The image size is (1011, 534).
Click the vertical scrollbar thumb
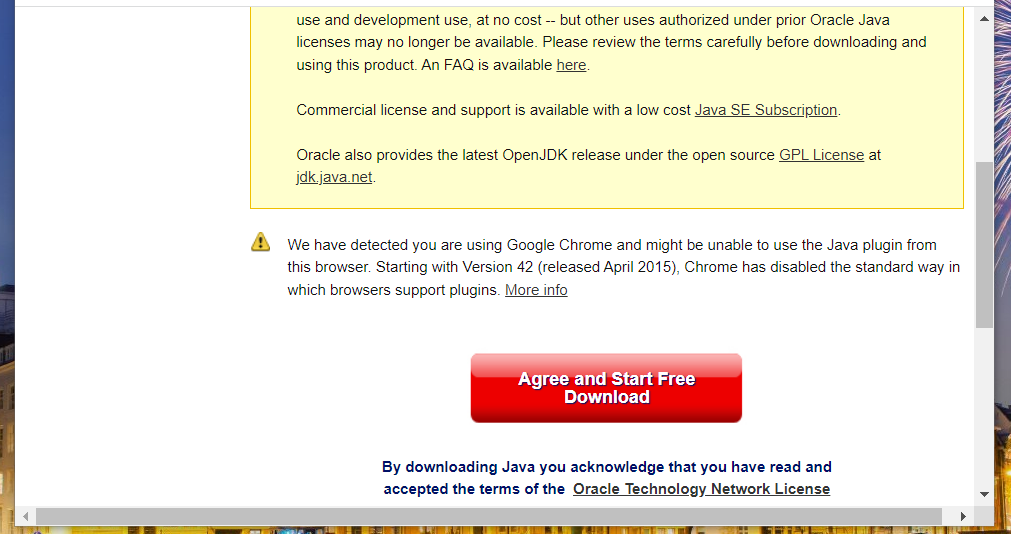984,245
